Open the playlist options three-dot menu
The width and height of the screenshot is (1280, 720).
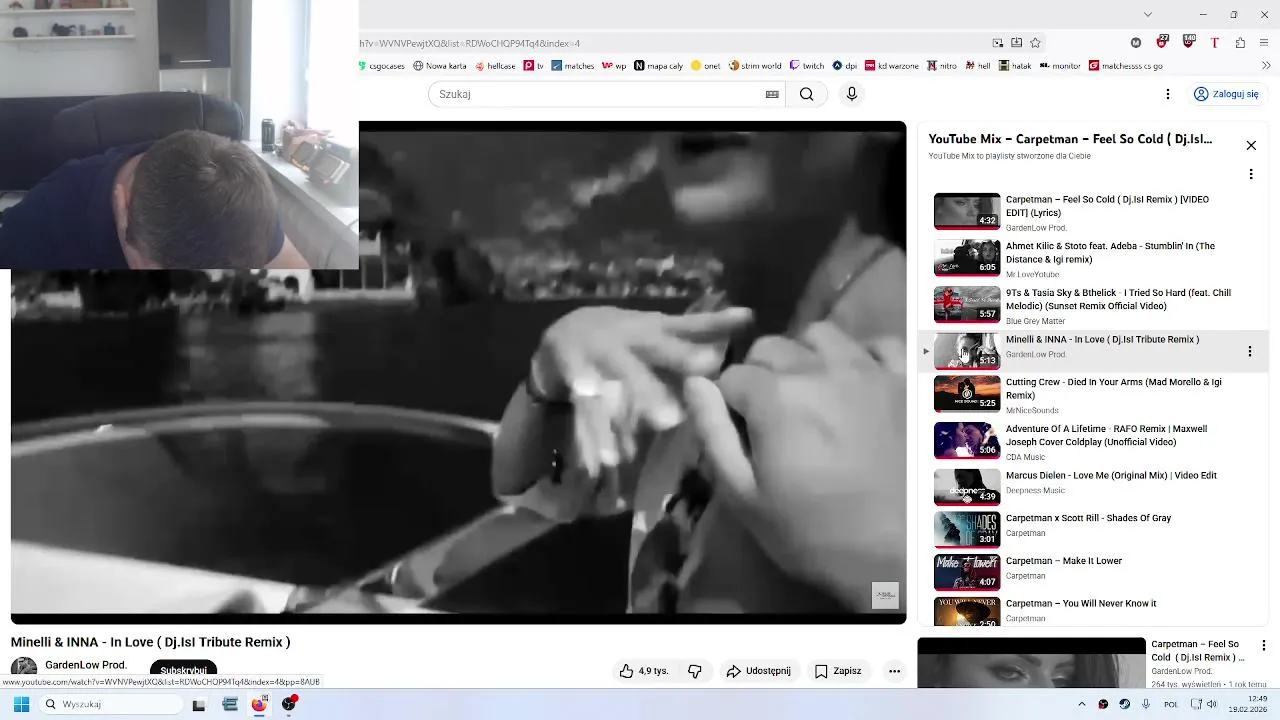tap(1250, 174)
